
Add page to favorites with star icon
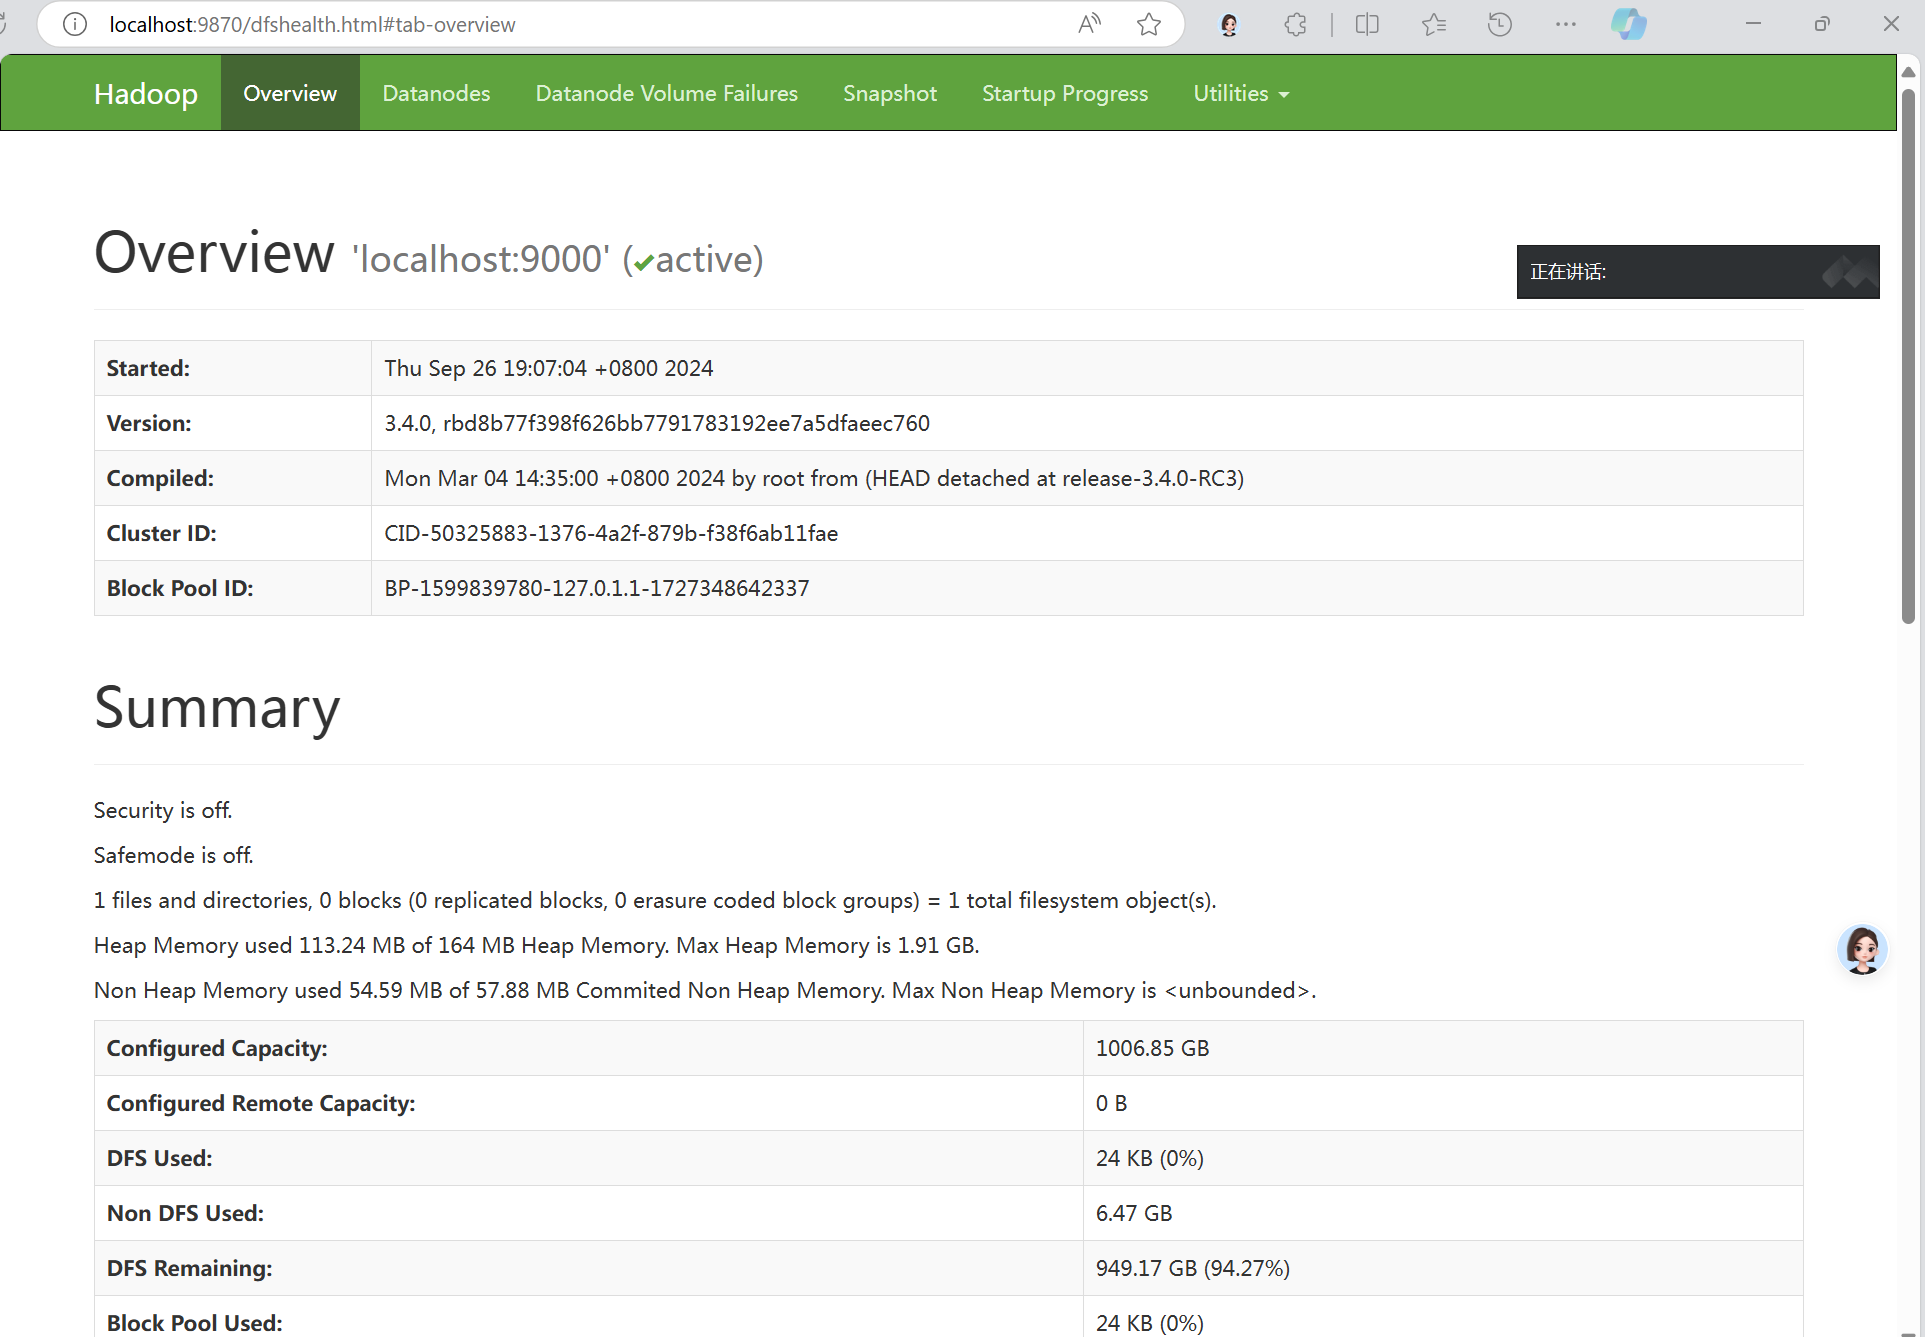1149,24
